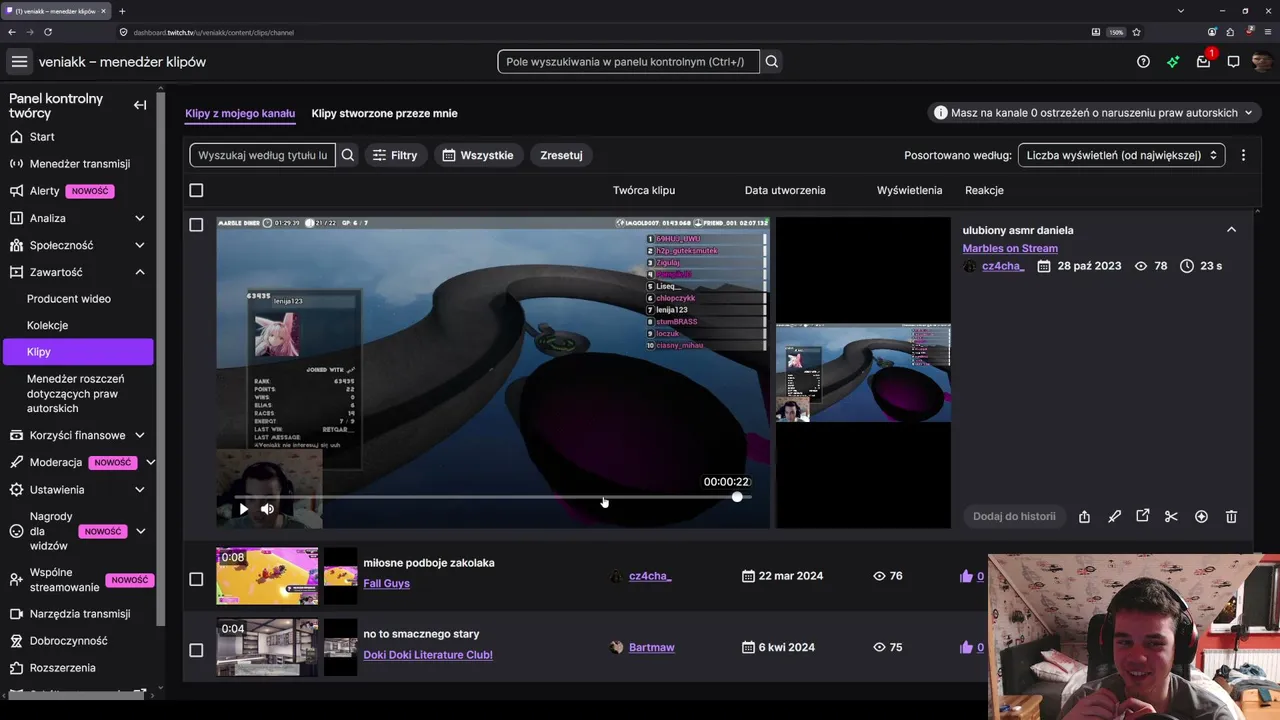Switch to the Klipy stworzone przeze mnie tab
The image size is (1280, 720).
(x=385, y=113)
